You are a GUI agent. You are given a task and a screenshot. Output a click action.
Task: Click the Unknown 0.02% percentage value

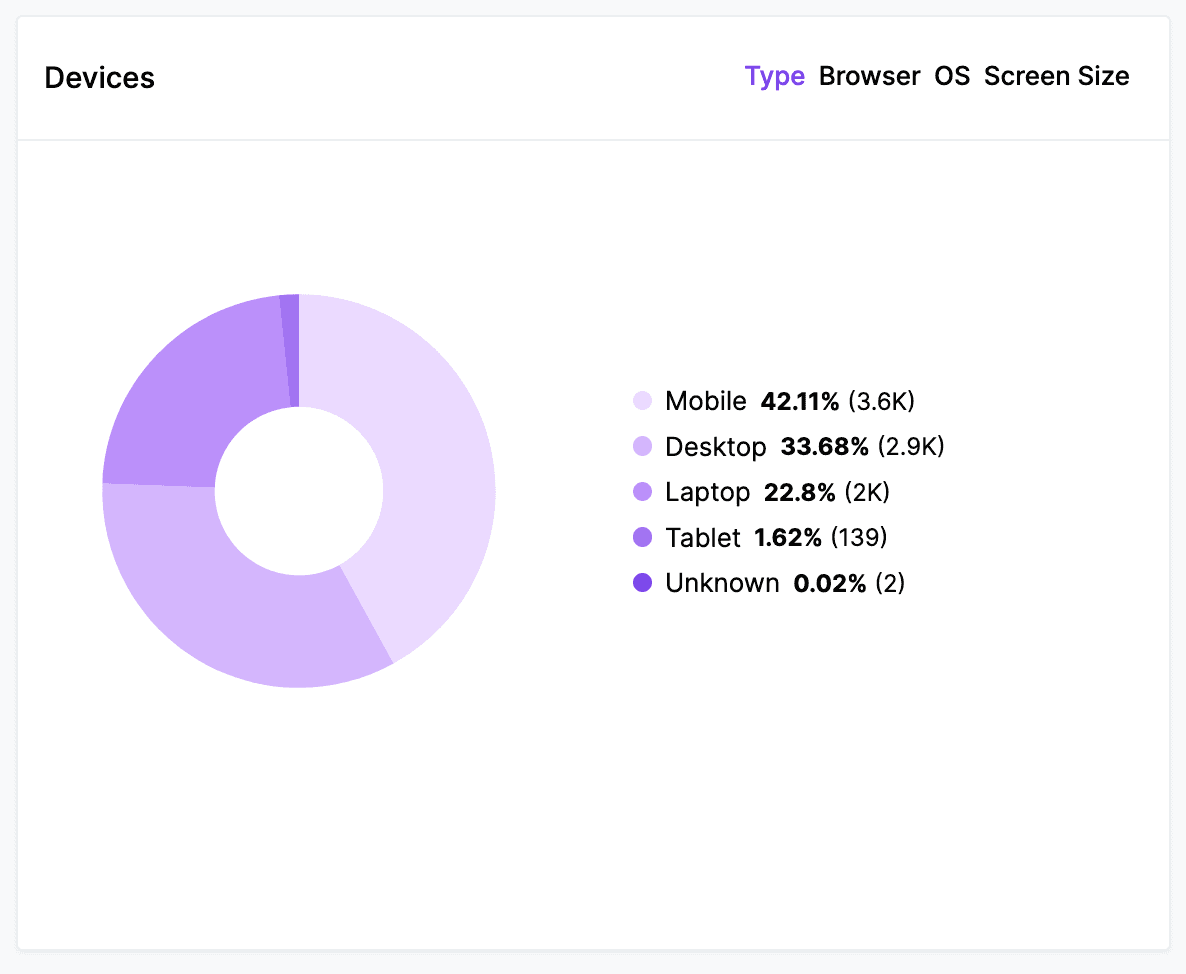tap(830, 583)
